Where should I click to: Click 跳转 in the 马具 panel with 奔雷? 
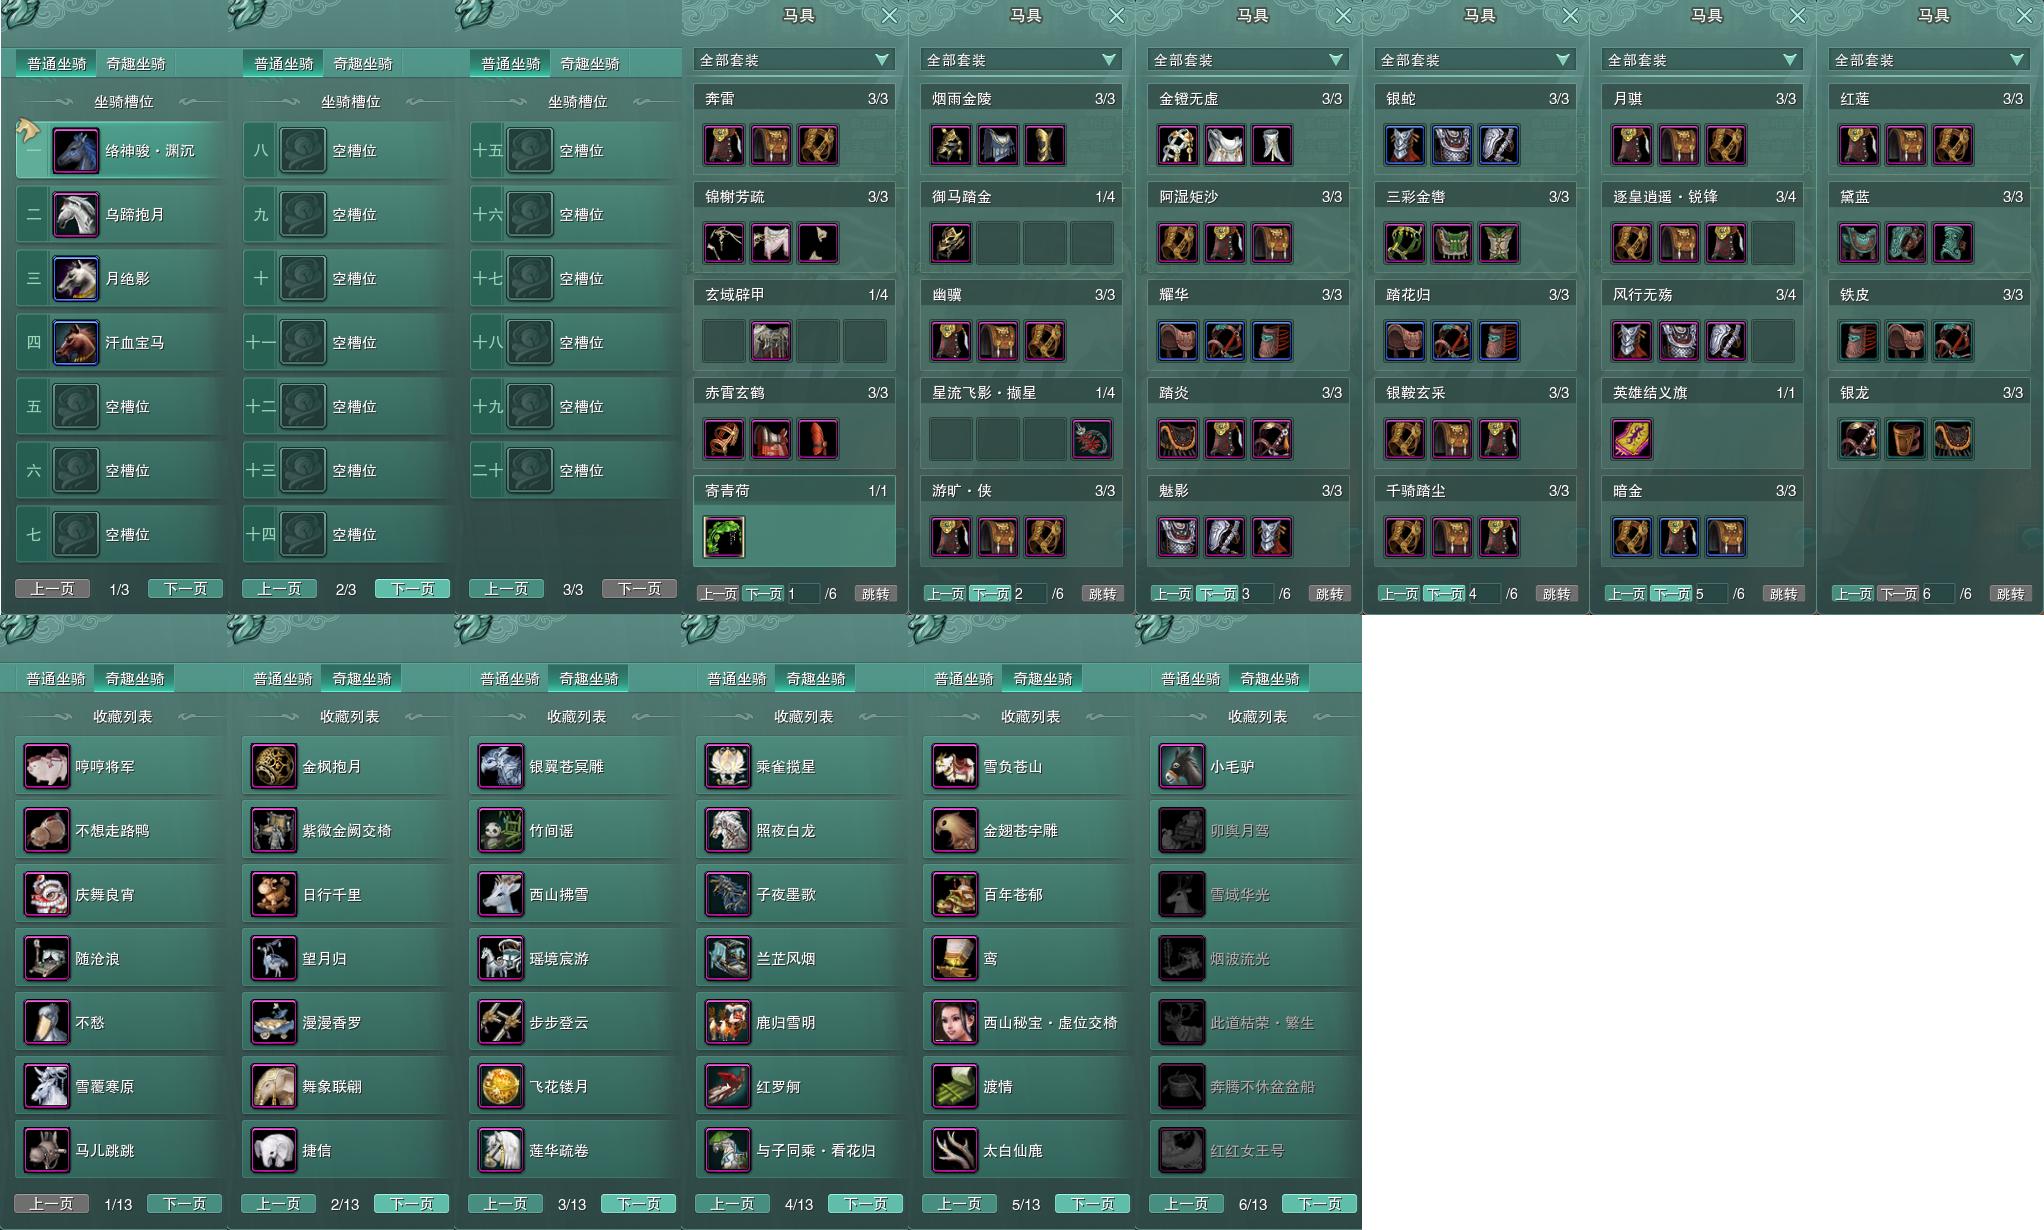tap(875, 594)
